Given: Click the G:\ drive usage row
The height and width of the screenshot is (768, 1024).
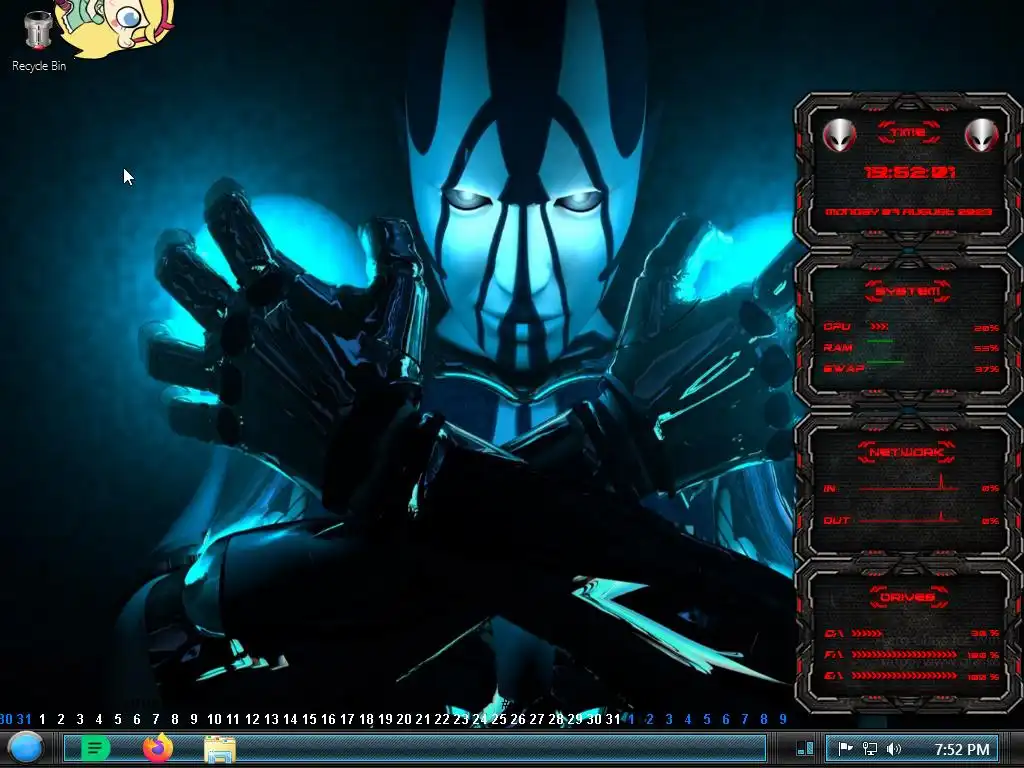Looking at the screenshot, I should (910, 676).
